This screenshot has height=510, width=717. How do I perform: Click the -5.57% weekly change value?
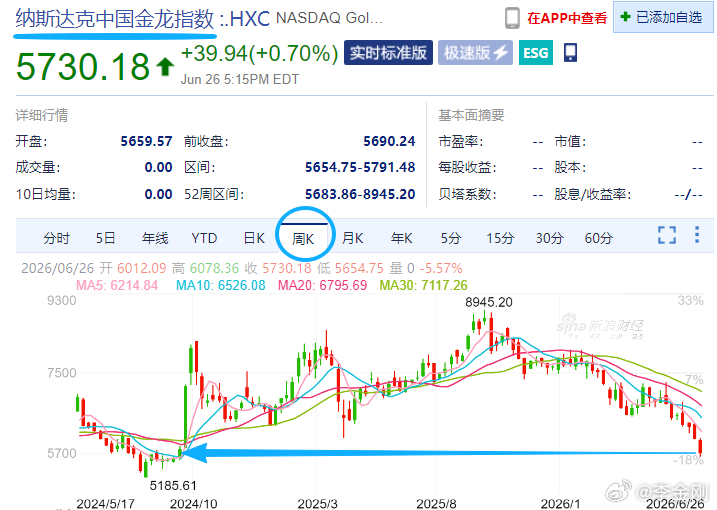[441, 268]
